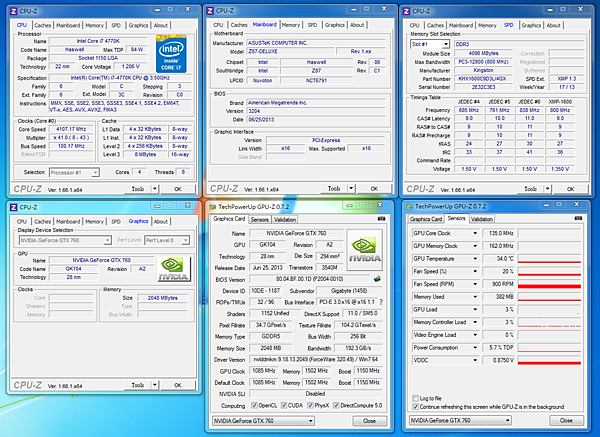Toggle the OpenCL checkbox

coord(254,405)
